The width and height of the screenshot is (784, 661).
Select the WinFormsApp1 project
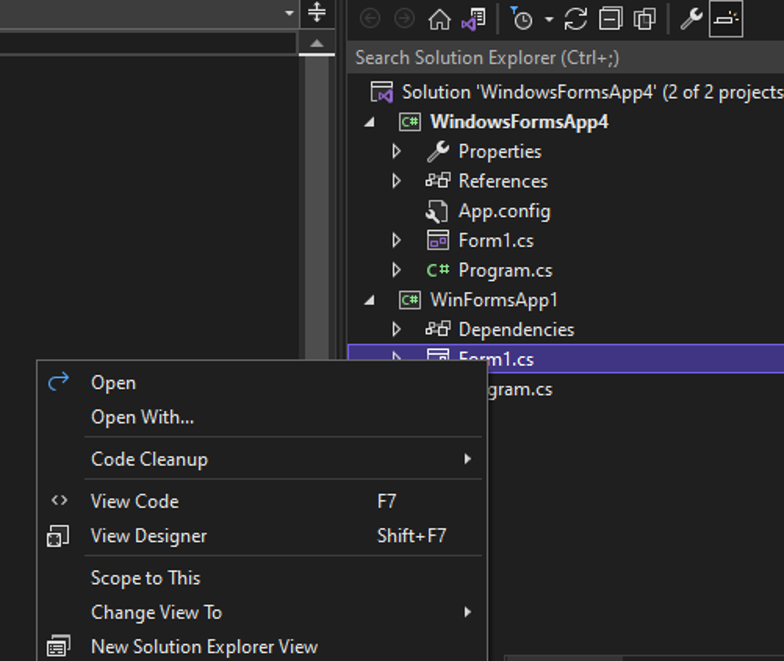pyautogui.click(x=494, y=300)
